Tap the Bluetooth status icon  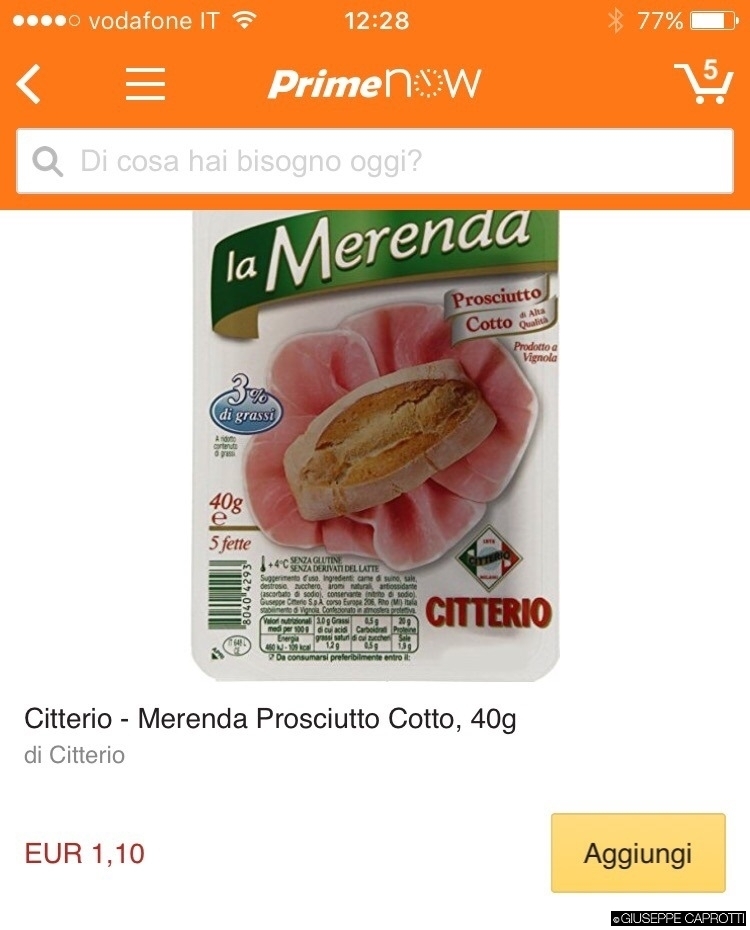[615, 21]
